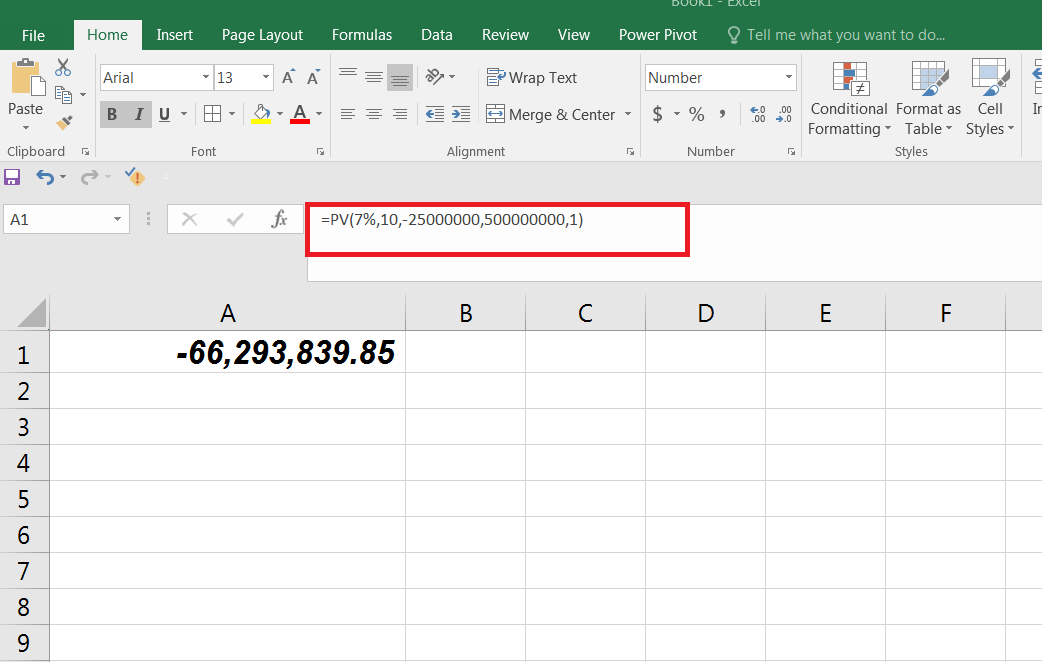Redo action icon

coord(89,177)
